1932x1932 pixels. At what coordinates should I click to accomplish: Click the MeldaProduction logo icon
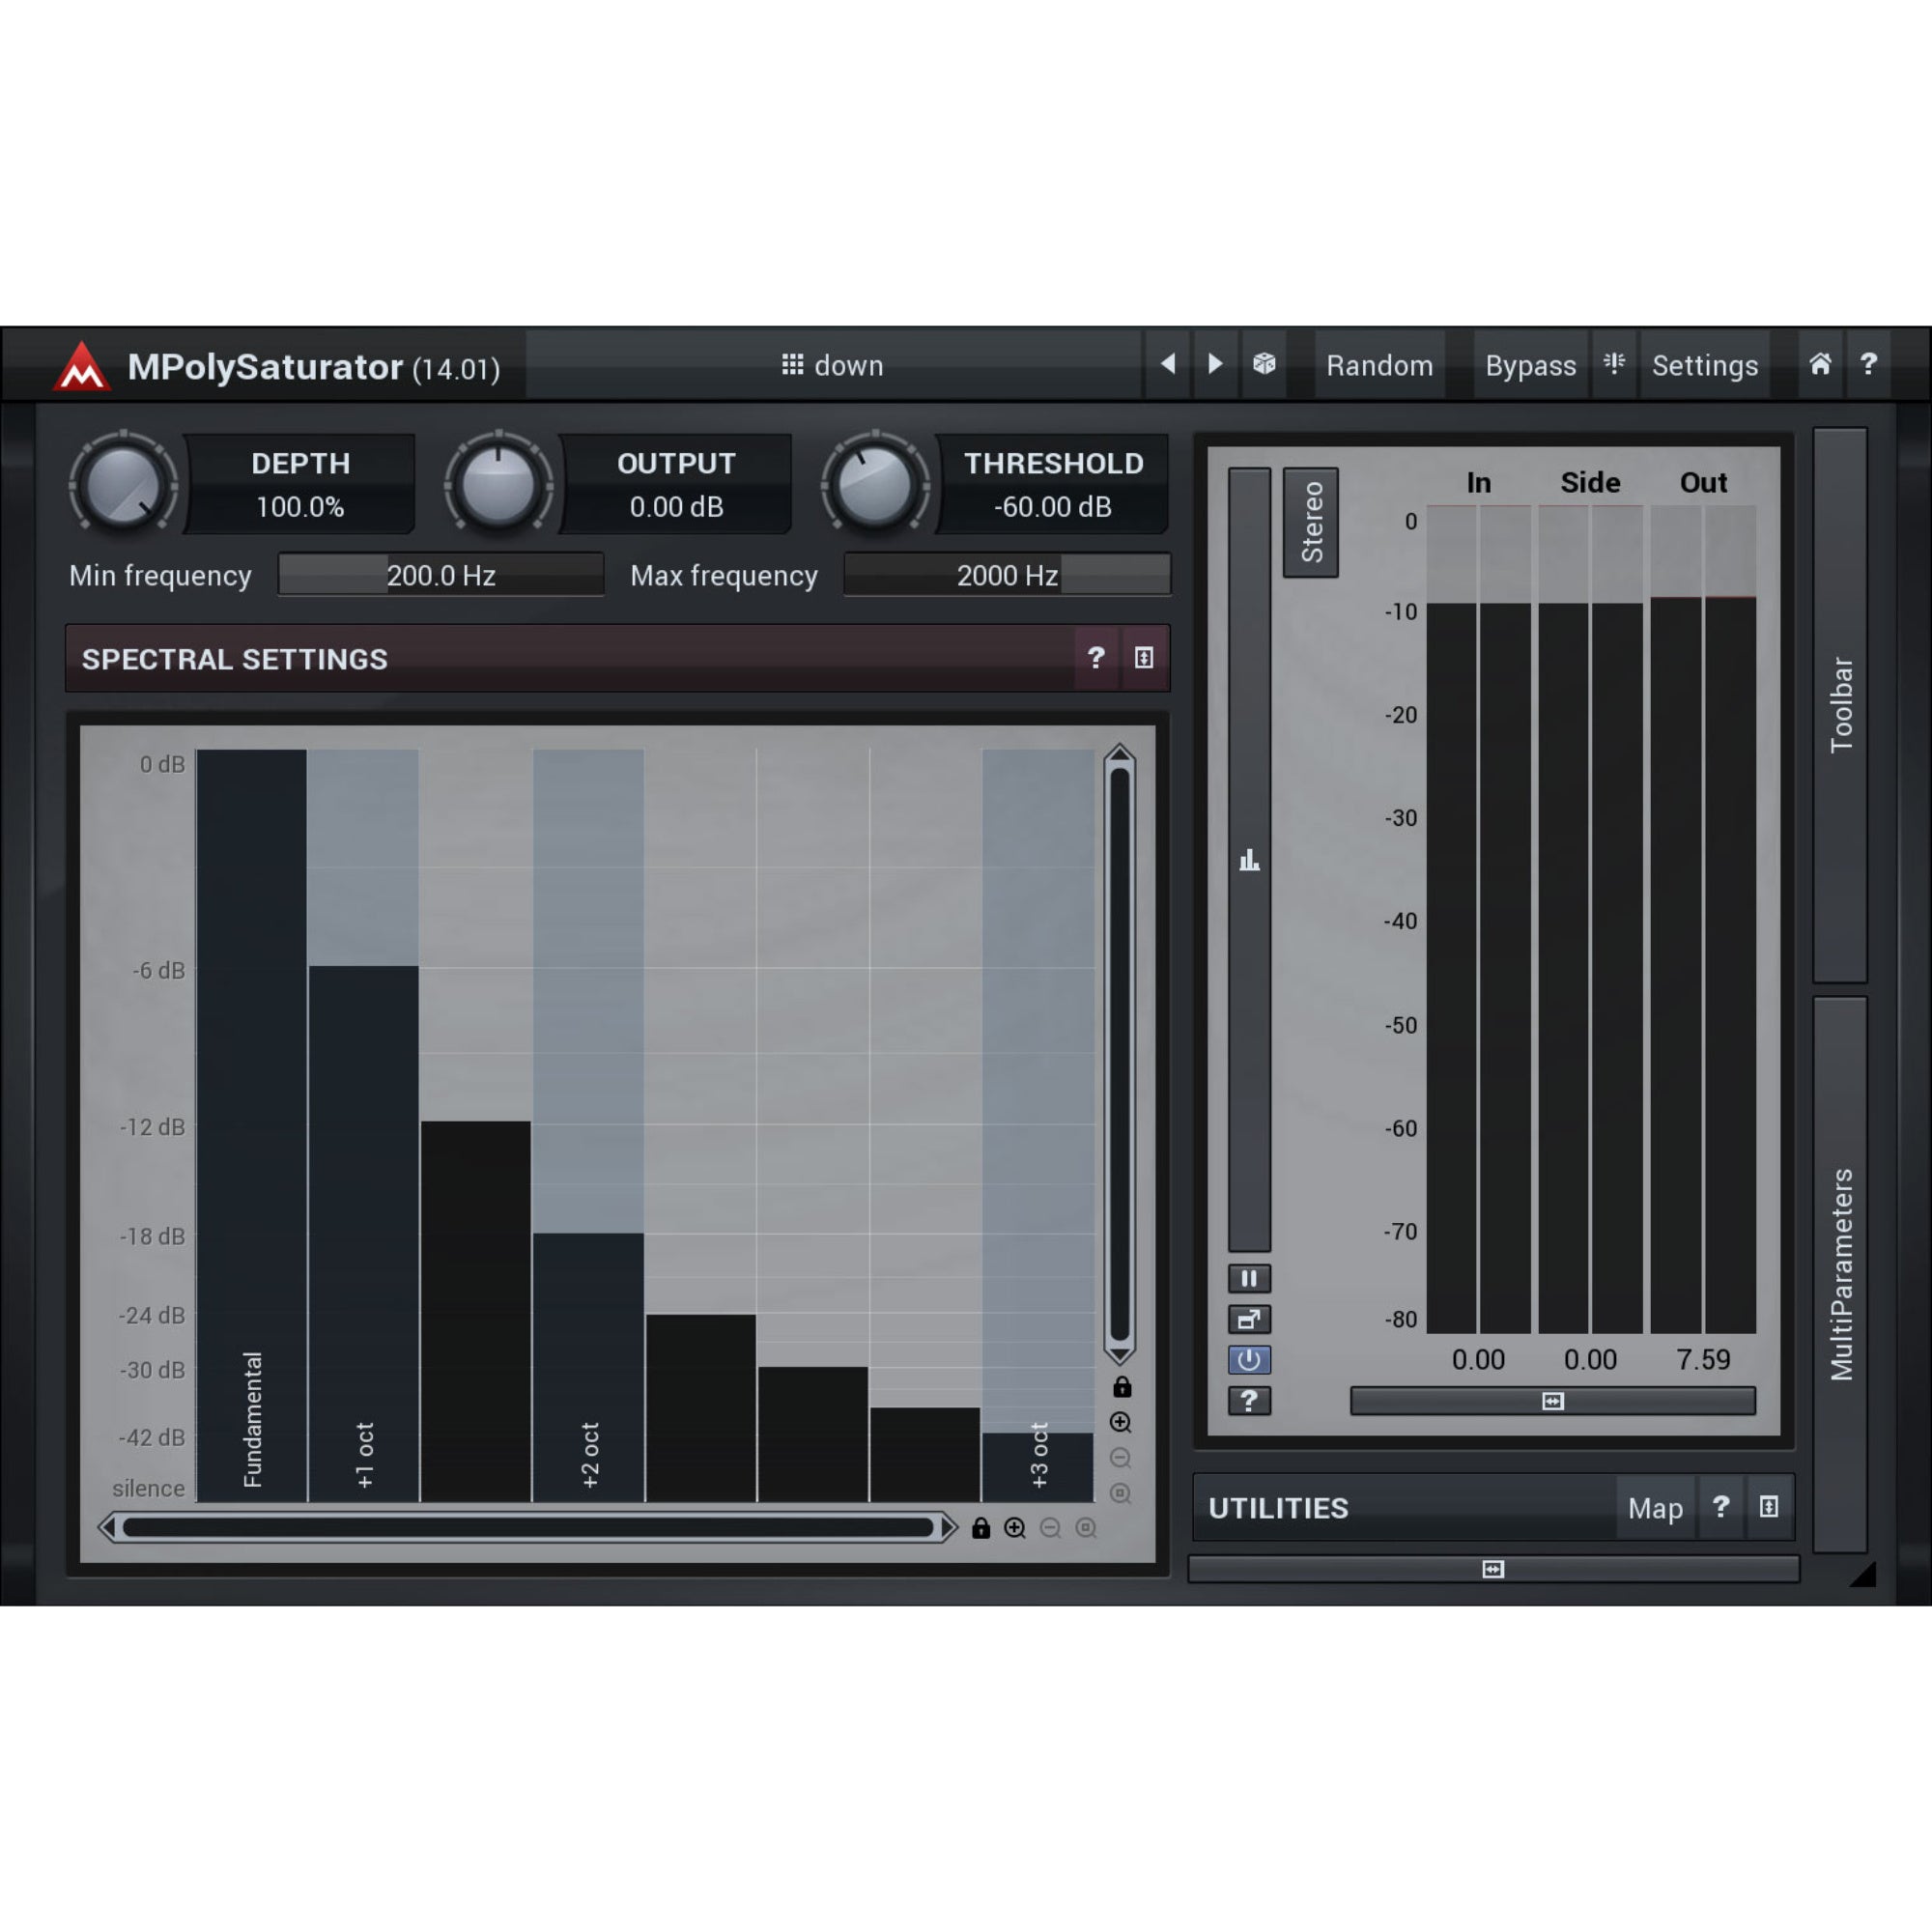click(x=82, y=366)
